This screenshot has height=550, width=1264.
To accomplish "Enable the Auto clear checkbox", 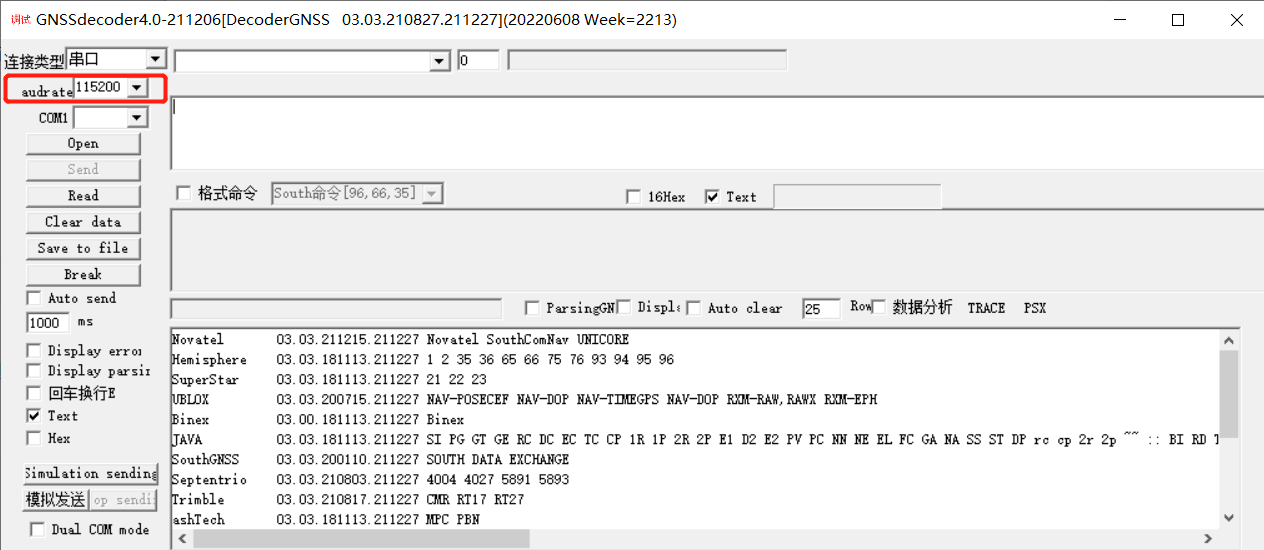I will click(694, 308).
